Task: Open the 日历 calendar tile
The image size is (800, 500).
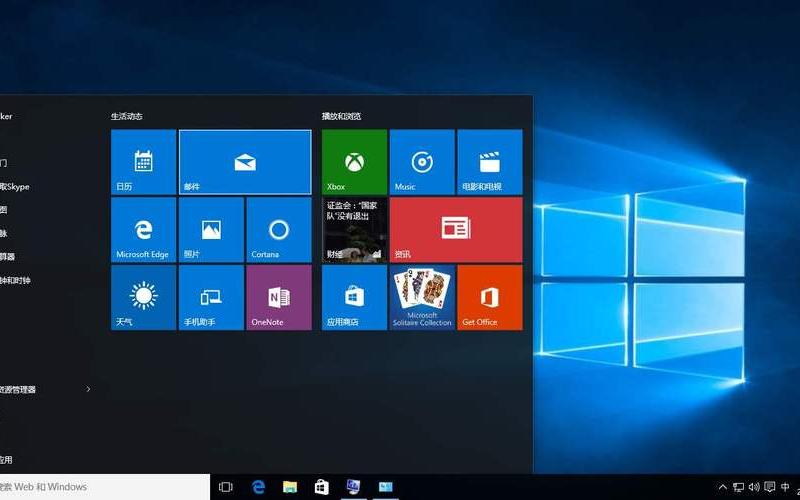Action: coord(143,162)
